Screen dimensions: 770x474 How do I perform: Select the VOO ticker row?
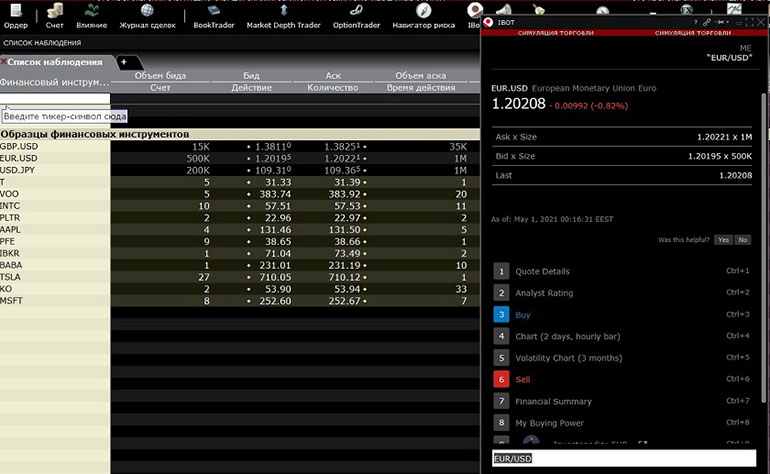240,194
